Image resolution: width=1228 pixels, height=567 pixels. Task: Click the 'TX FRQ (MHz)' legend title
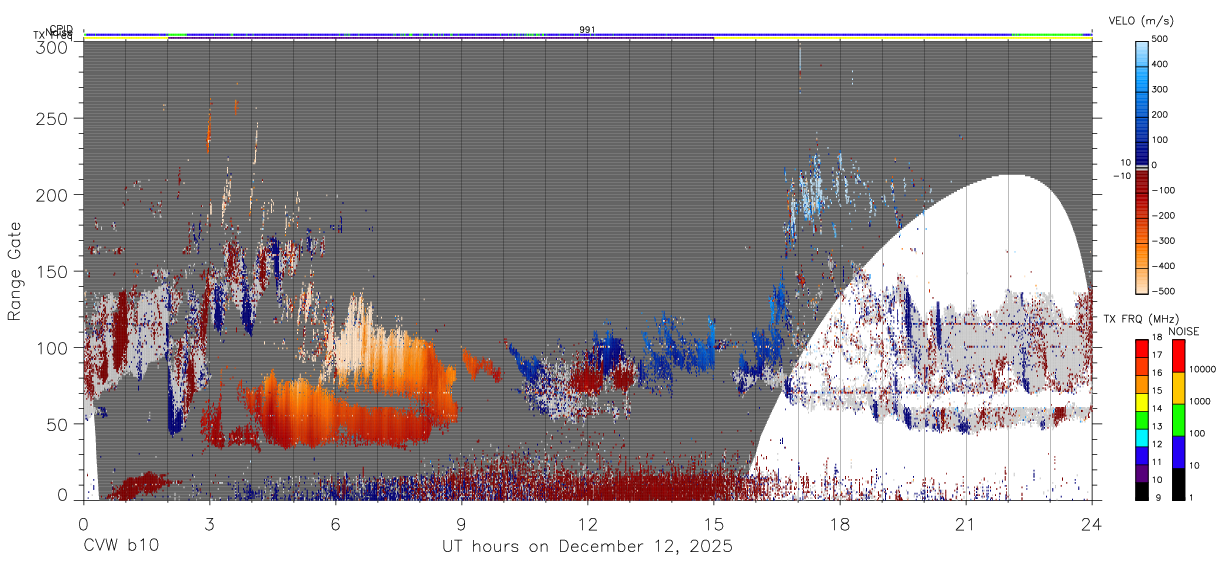(x=1139, y=319)
